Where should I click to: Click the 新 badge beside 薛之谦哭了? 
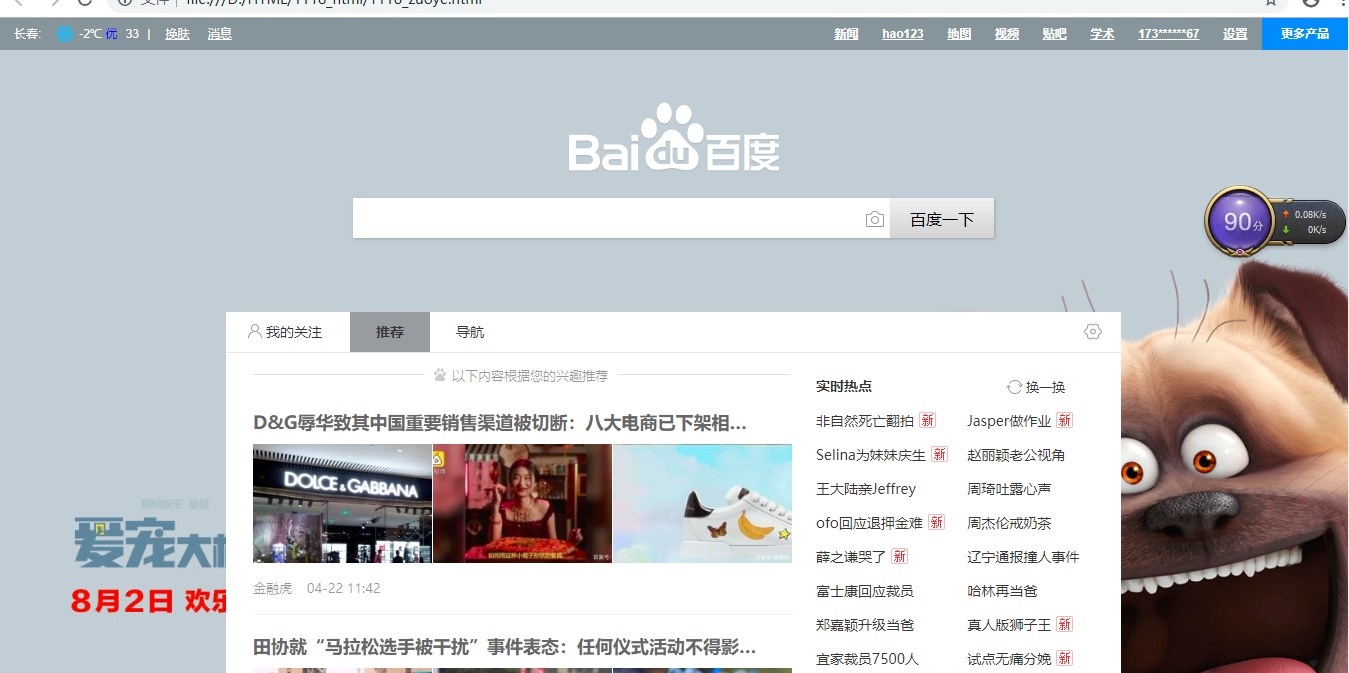tap(900, 556)
